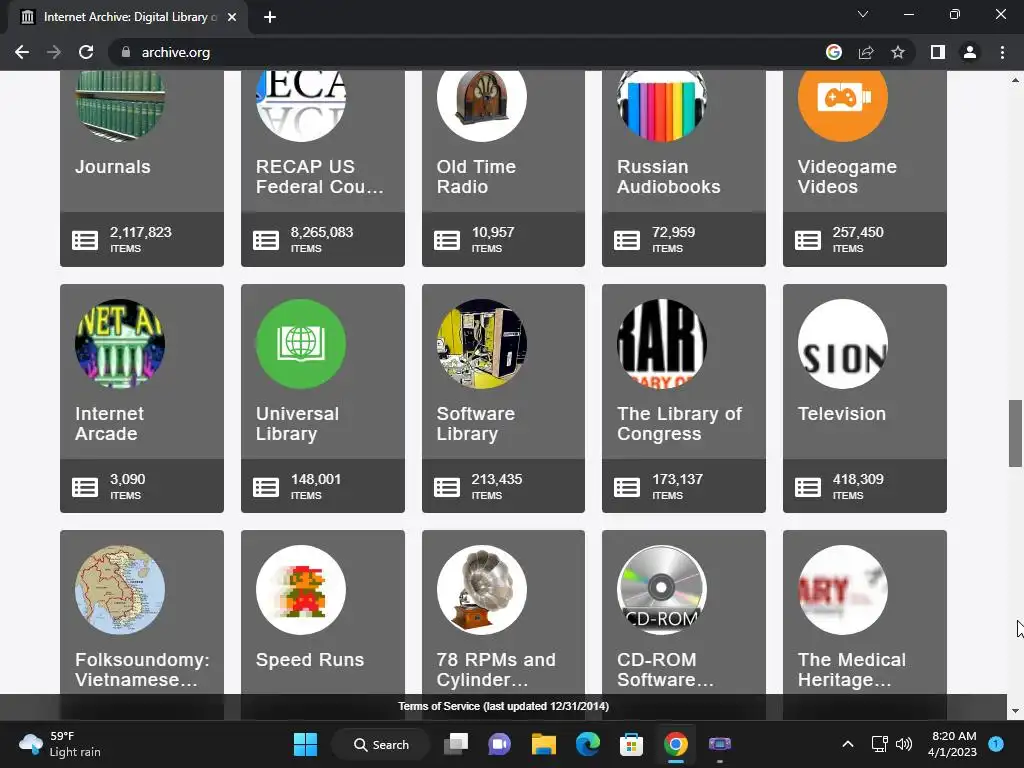Close the Internet Archive tab
This screenshot has width=1024, height=768.
232,17
